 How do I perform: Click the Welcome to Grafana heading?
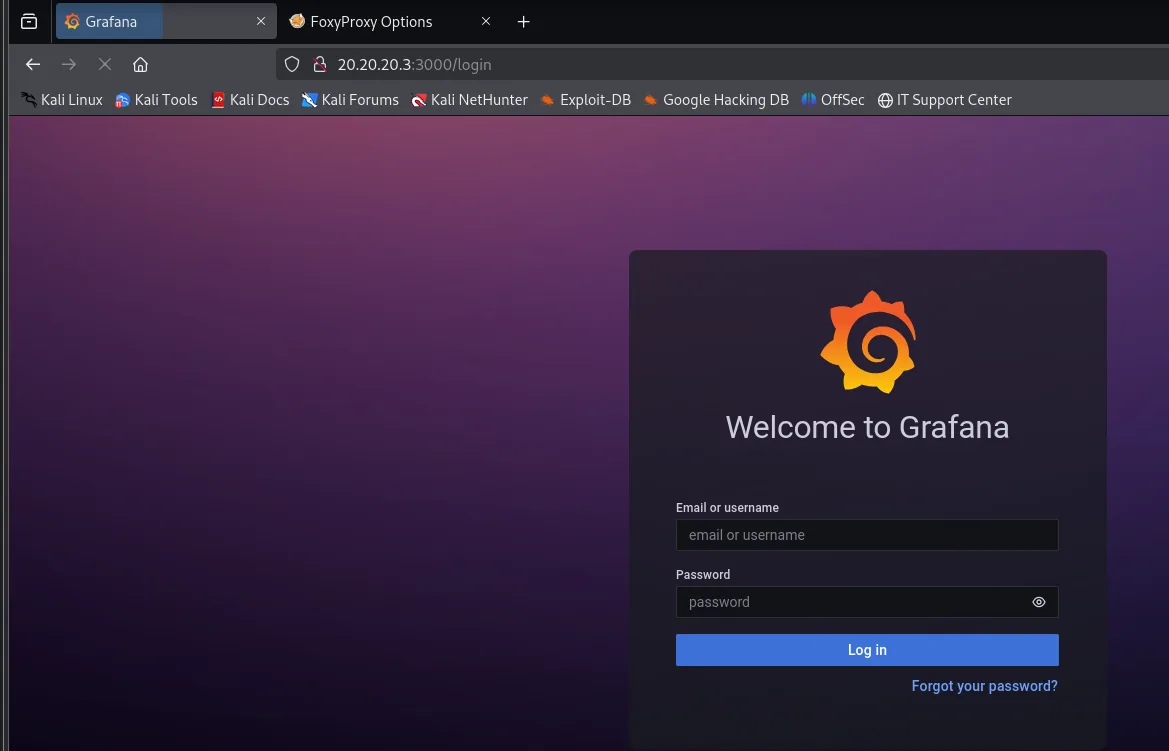(867, 427)
